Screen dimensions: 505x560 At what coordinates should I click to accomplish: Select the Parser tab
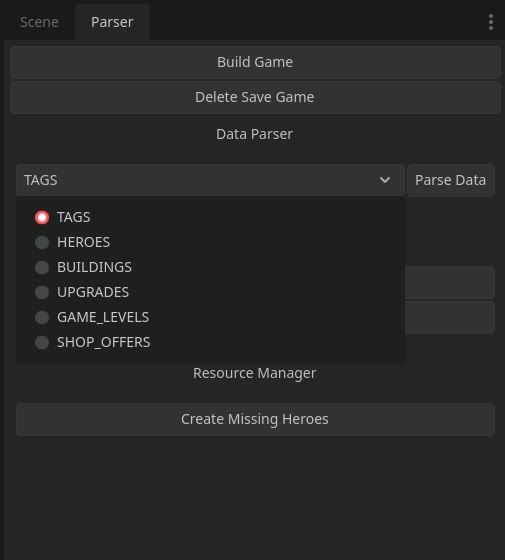[x=112, y=22]
